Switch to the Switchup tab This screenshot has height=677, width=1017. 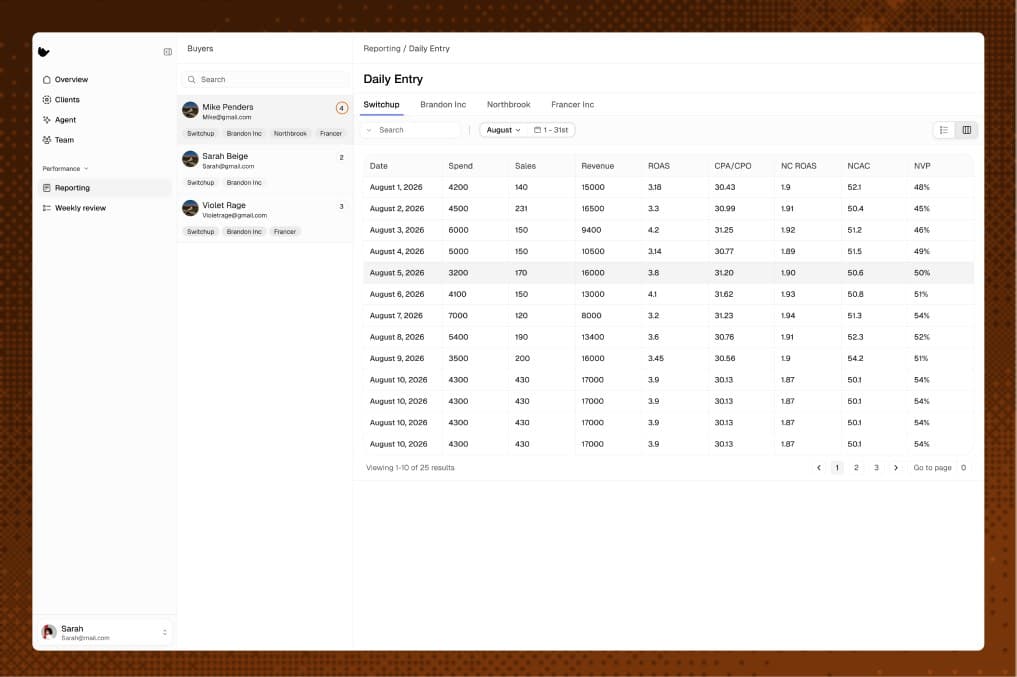point(381,104)
